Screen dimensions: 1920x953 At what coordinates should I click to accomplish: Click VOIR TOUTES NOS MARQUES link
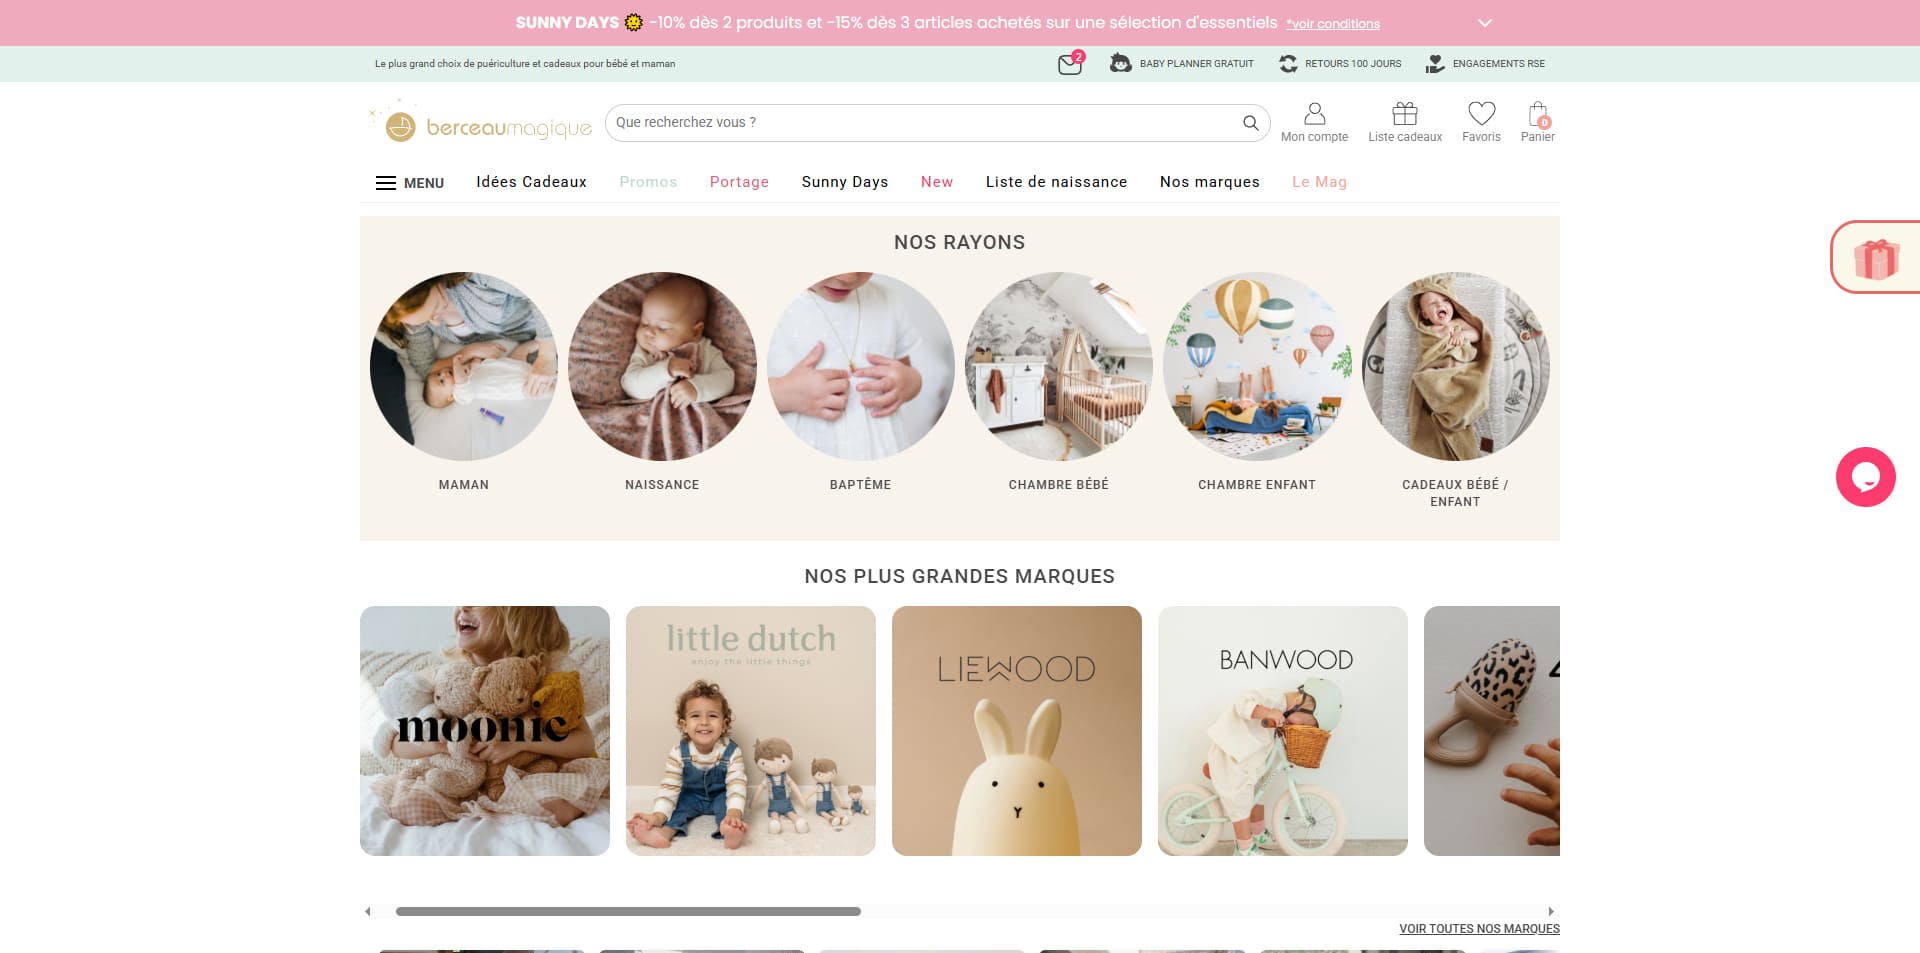pos(1479,929)
